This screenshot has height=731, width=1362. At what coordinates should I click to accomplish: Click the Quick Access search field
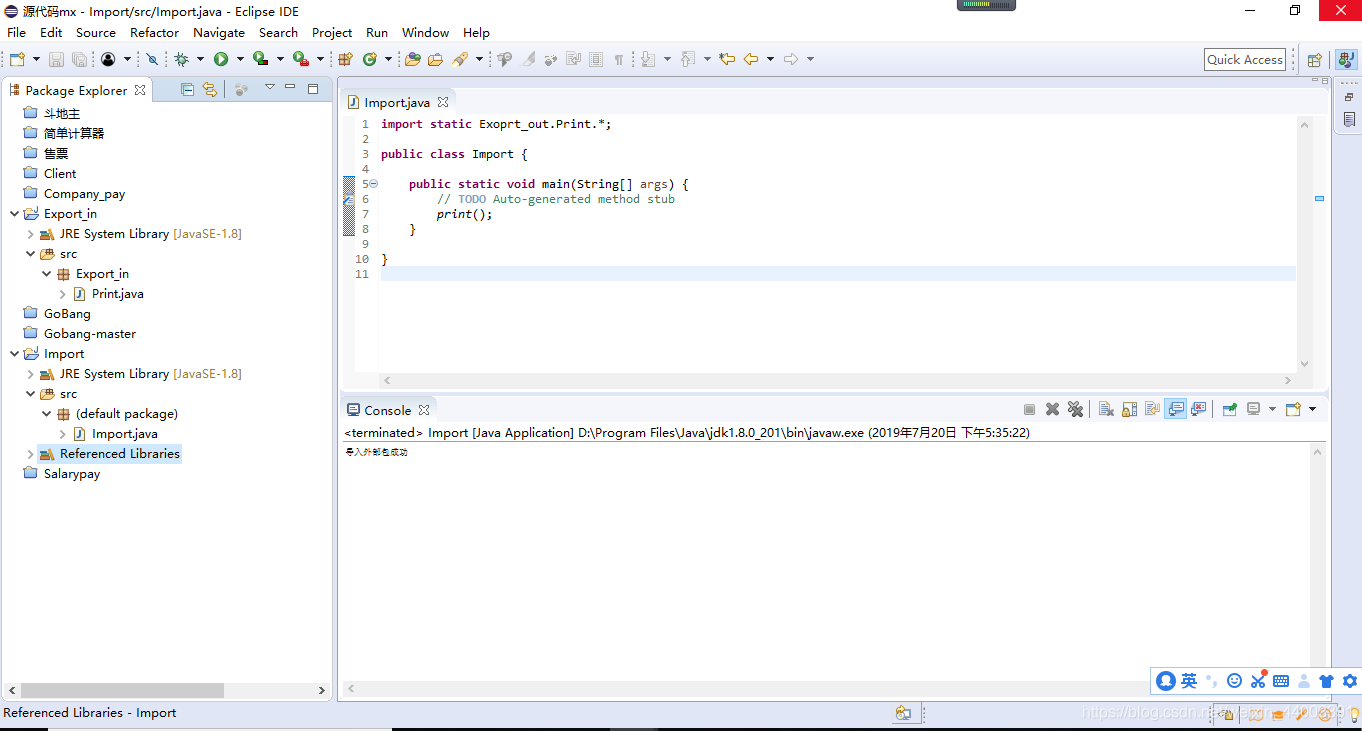[1245, 59]
